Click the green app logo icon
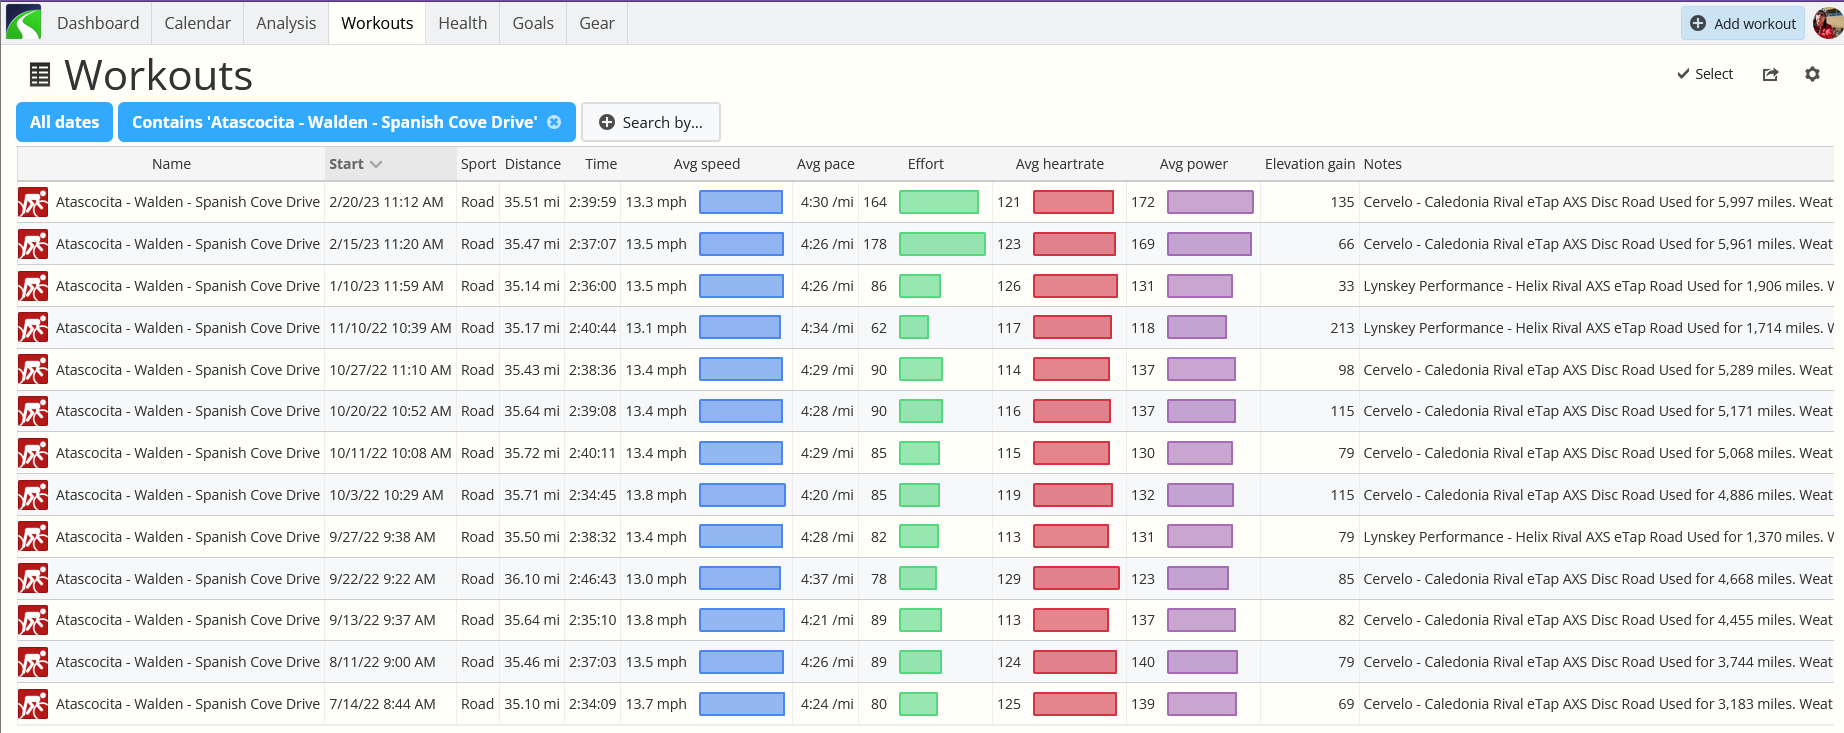1844x733 pixels. pos(23,22)
